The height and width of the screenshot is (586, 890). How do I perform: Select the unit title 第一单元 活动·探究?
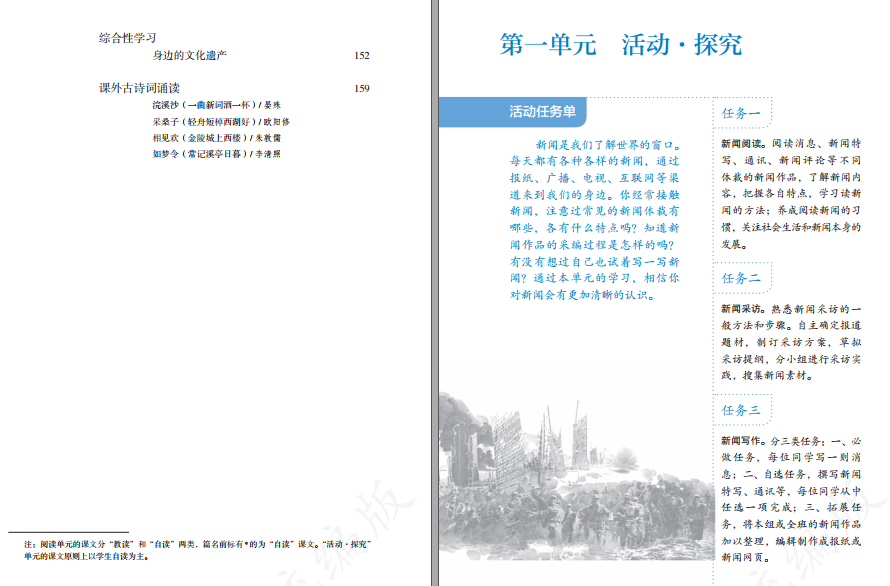coord(620,44)
